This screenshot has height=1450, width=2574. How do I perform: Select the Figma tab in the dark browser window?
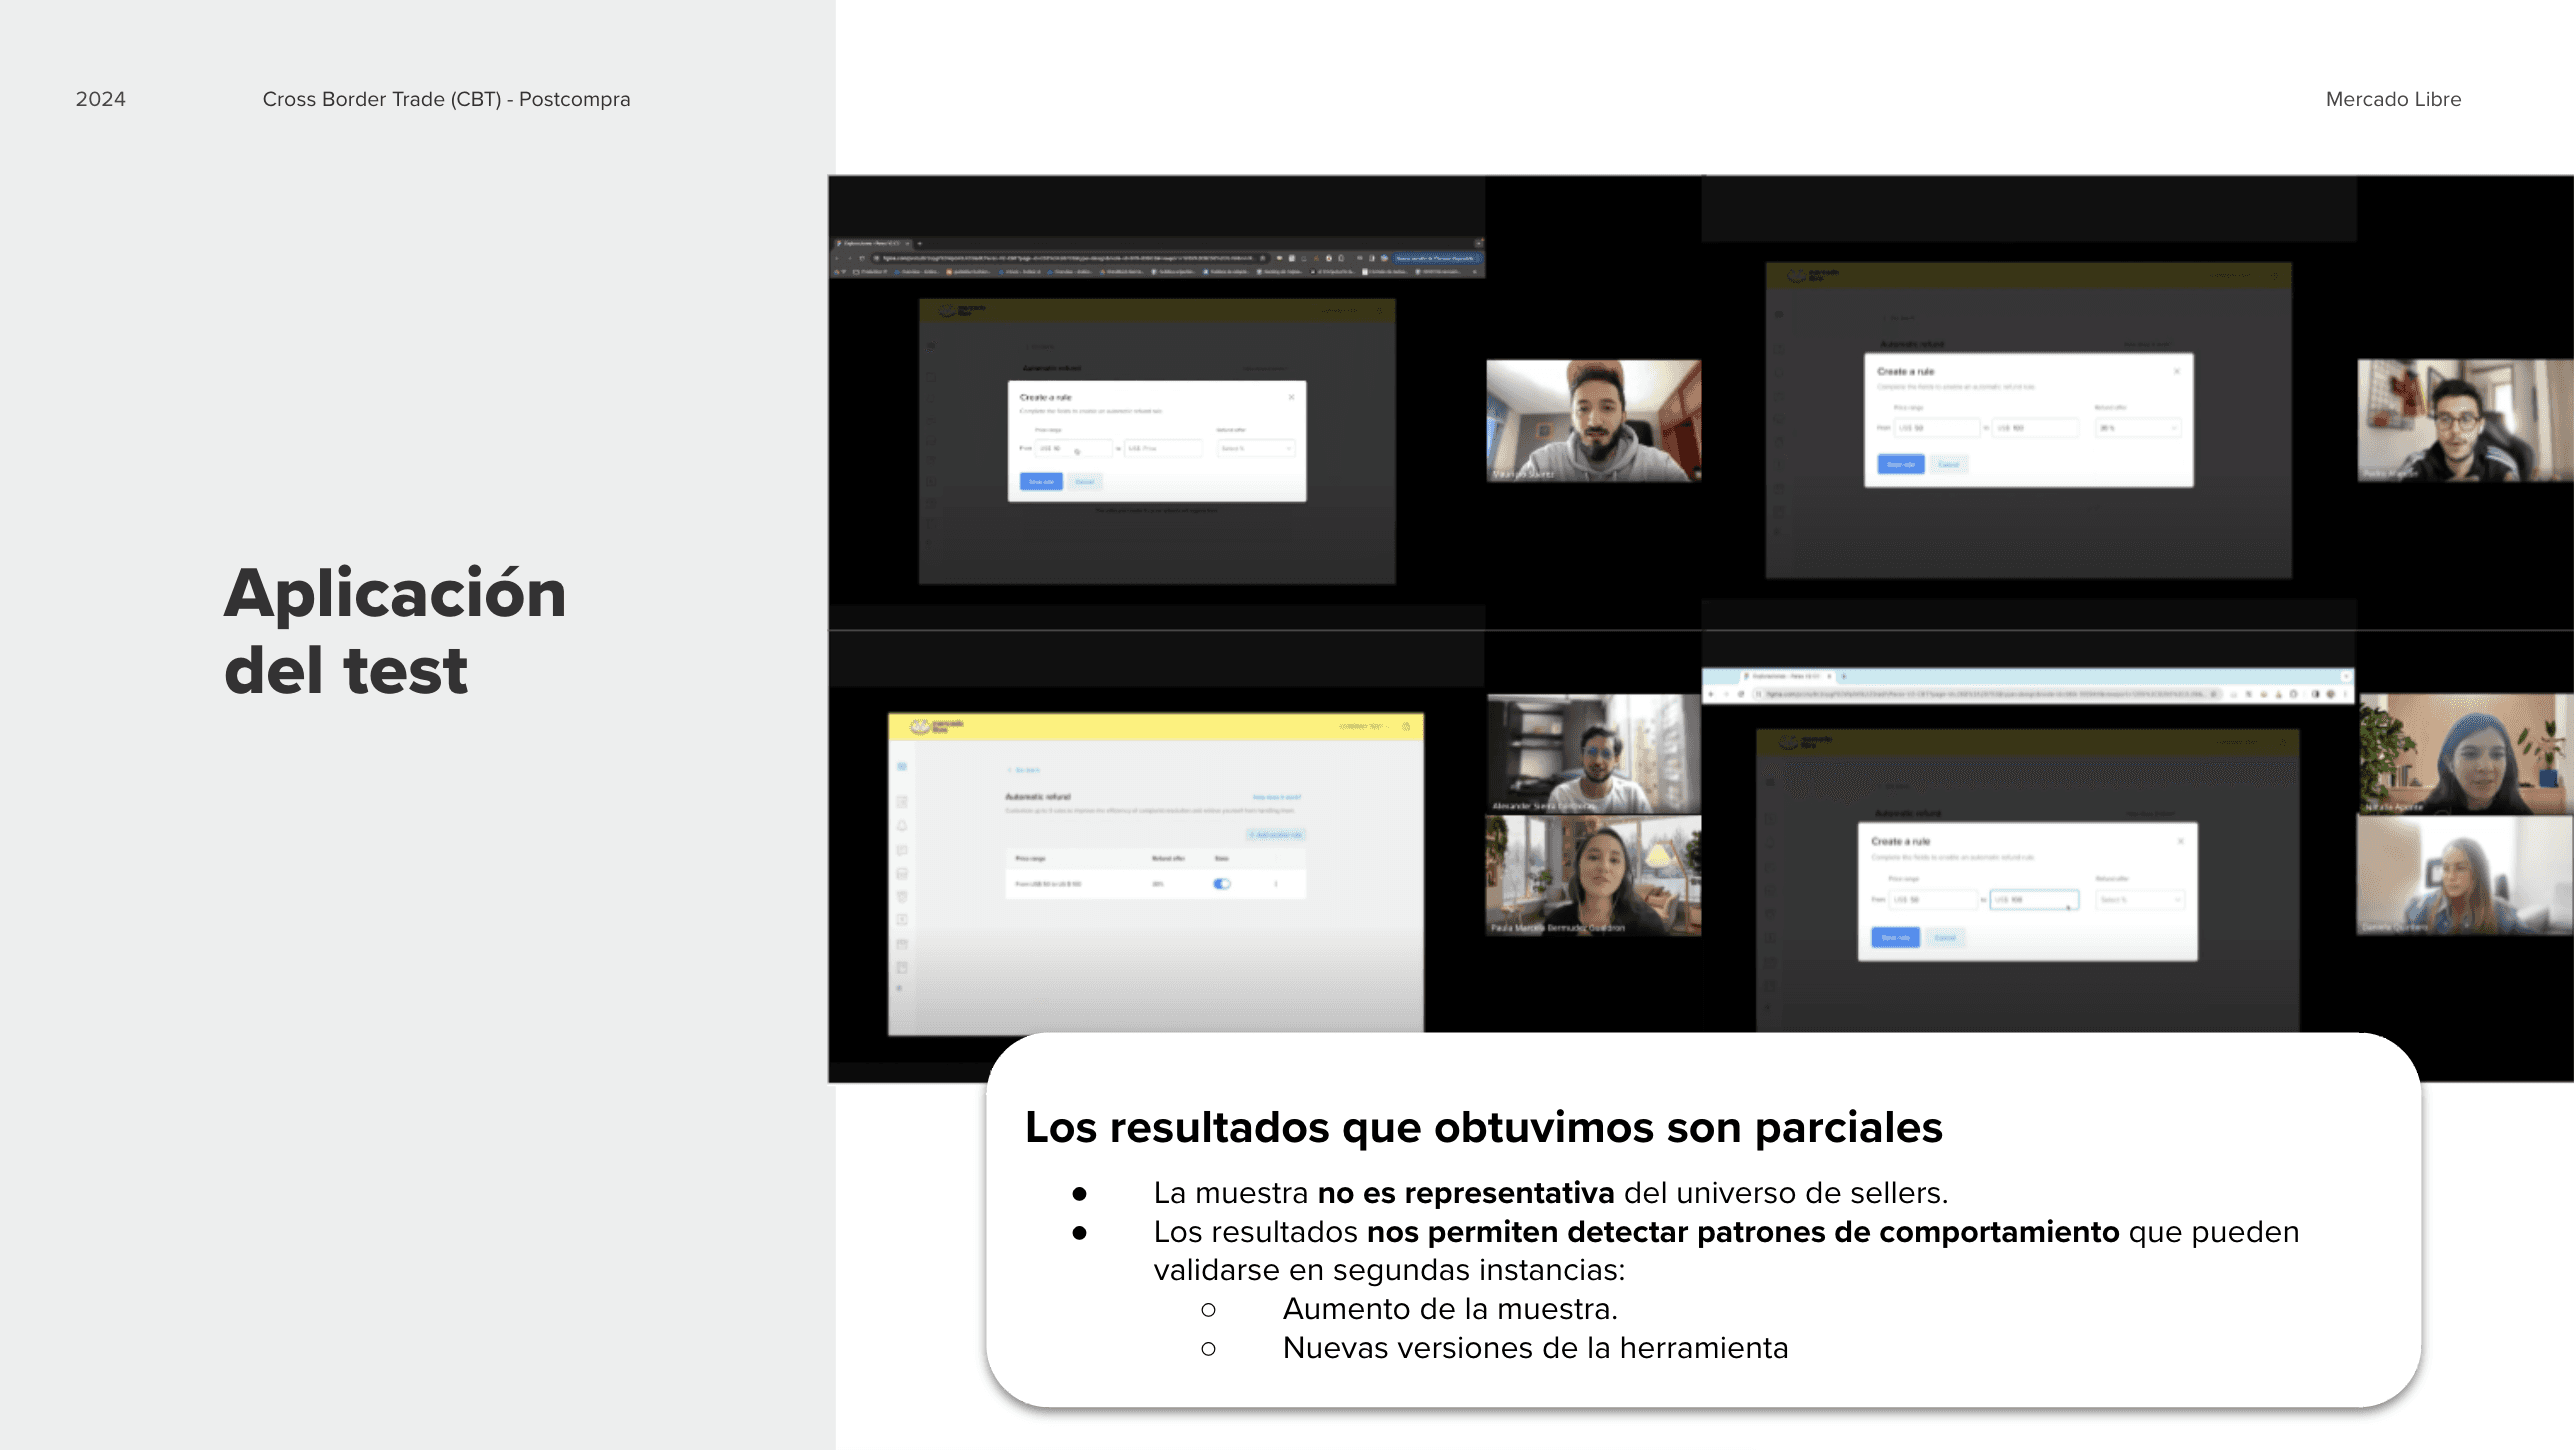pos(870,243)
